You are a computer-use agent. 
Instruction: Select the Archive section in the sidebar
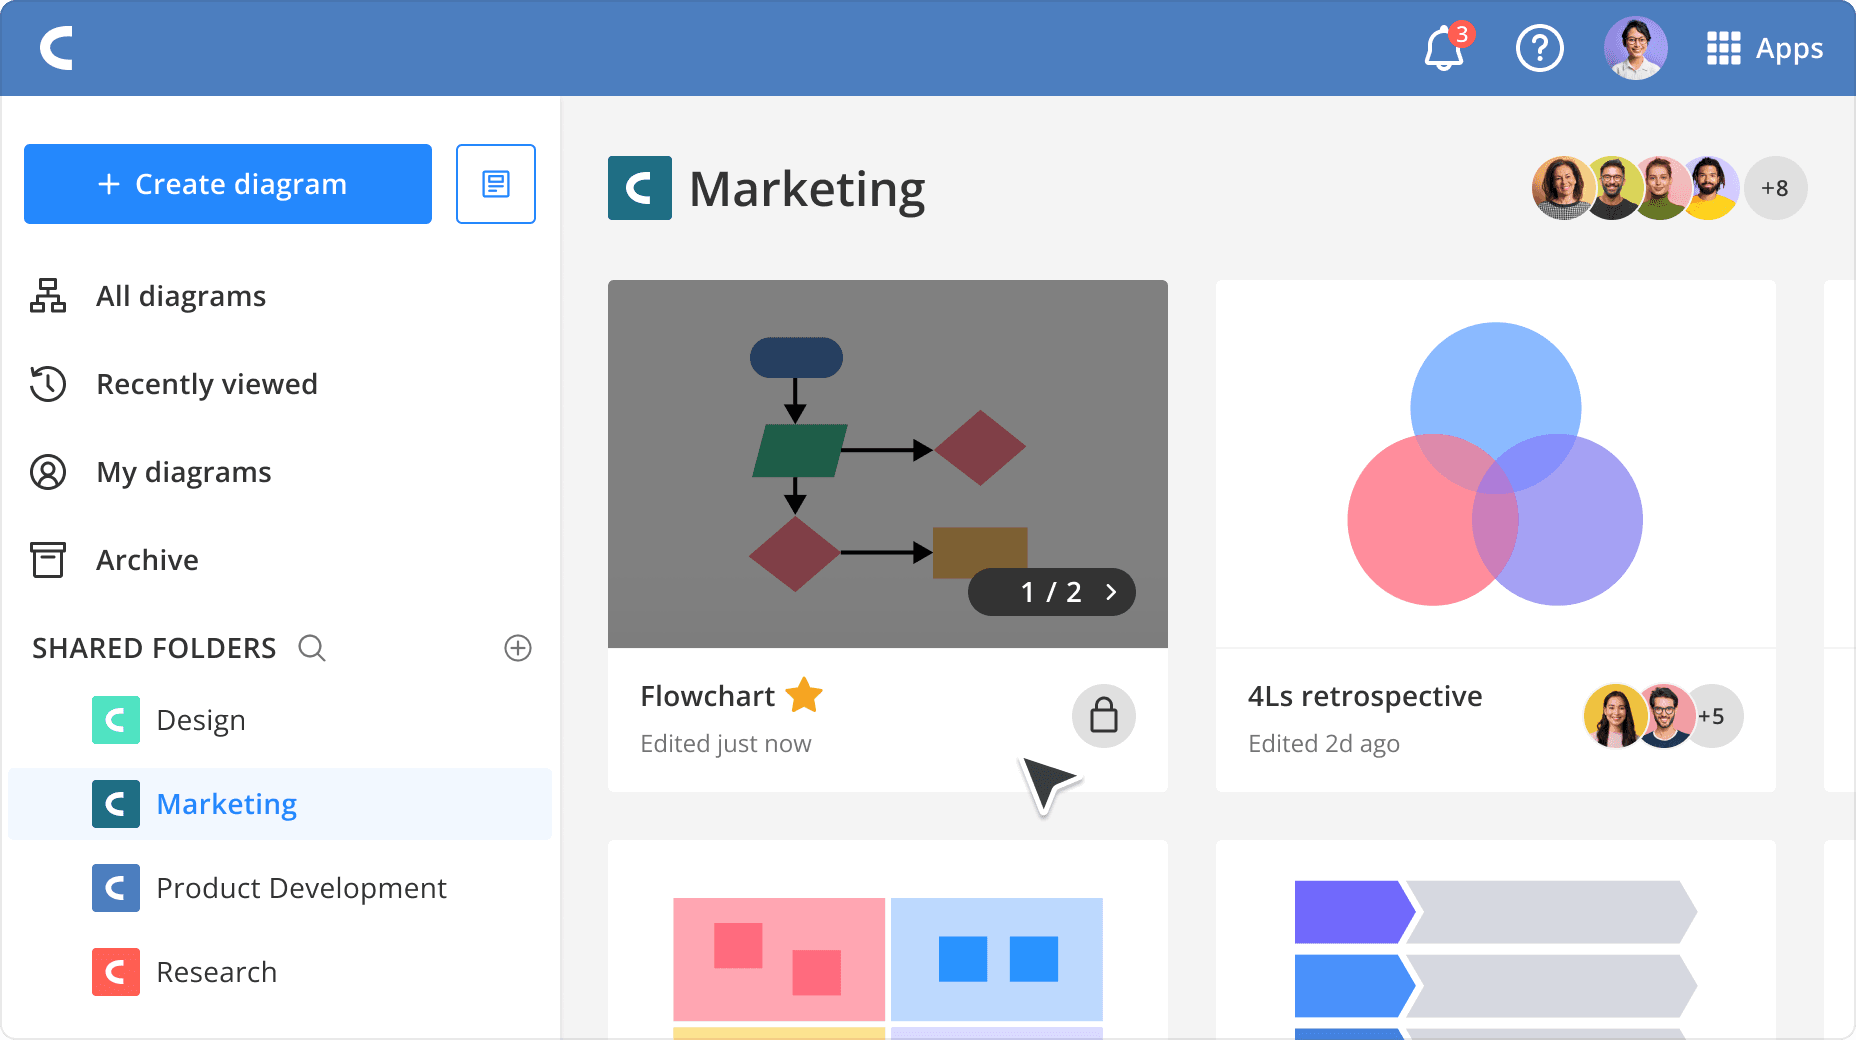pyautogui.click(x=147, y=560)
